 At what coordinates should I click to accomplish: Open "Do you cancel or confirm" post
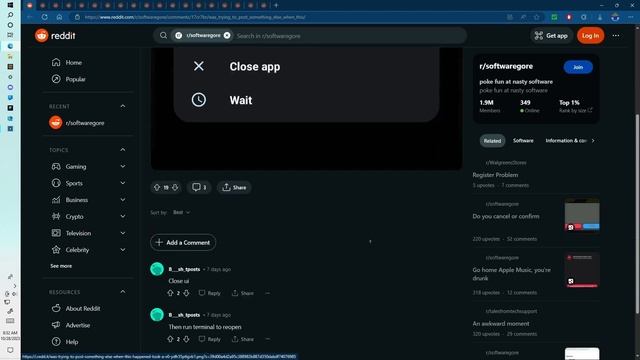coord(506,216)
